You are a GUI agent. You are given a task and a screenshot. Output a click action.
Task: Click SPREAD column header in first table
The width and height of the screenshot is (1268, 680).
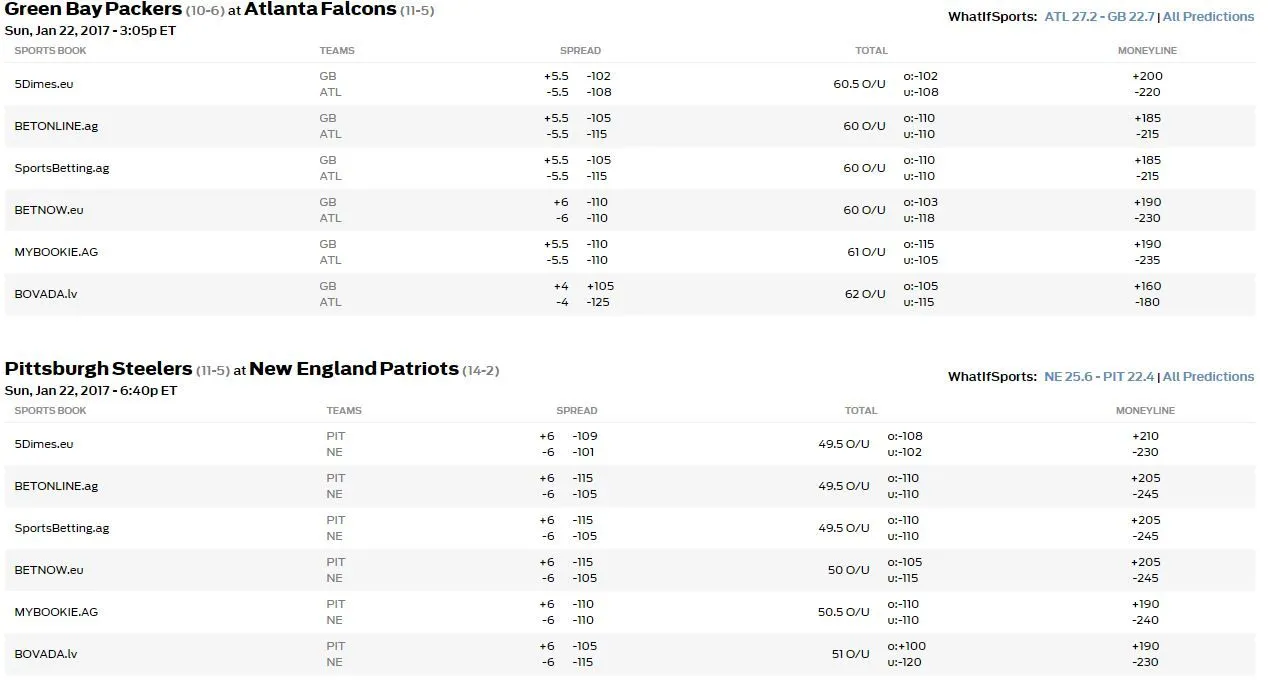(580, 51)
